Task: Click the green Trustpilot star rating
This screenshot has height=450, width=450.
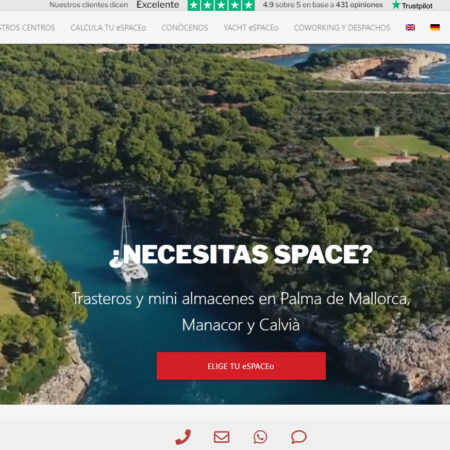Action: click(x=221, y=5)
